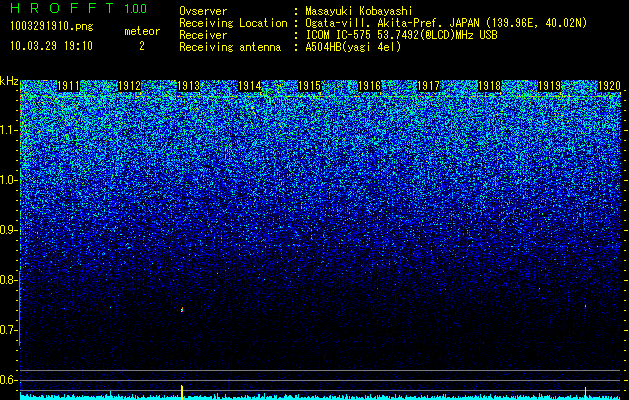Click observer name Masayuki Kobayashi

pos(359,11)
